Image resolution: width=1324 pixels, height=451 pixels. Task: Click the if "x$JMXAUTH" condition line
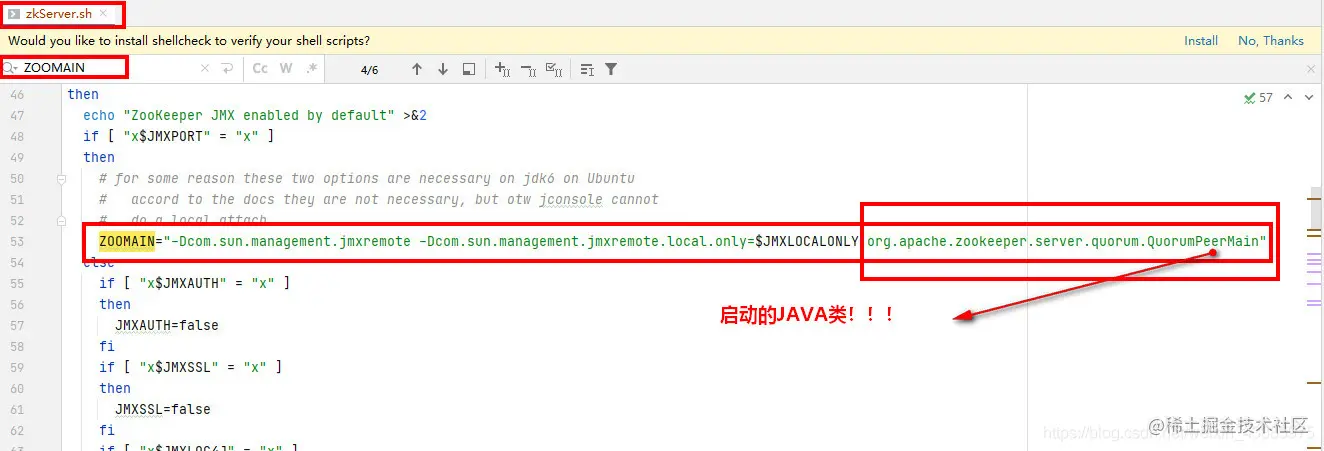tap(194, 283)
